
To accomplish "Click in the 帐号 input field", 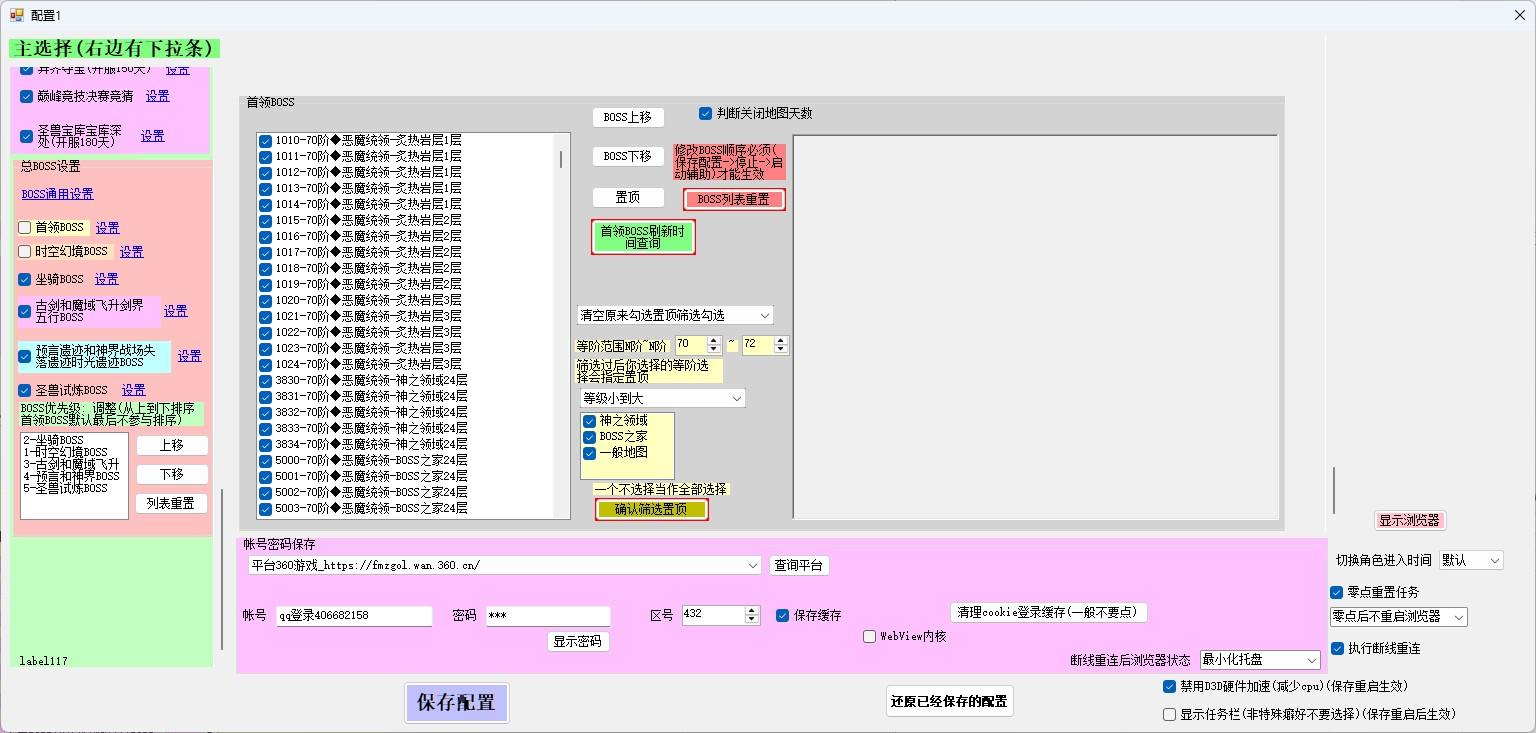I will [x=354, y=616].
